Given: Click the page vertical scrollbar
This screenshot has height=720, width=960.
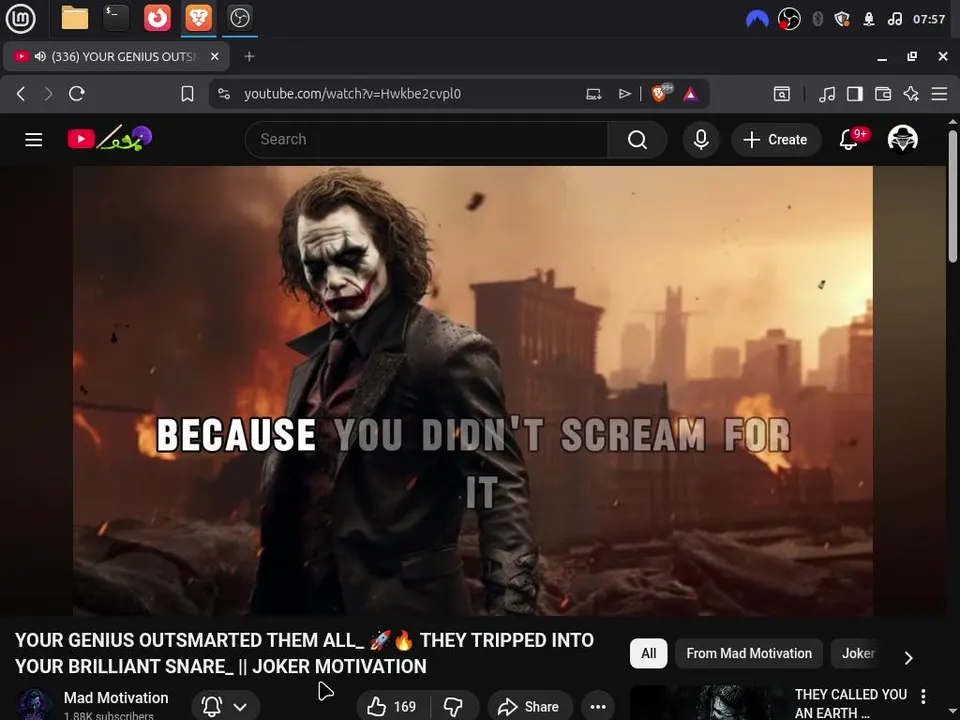Looking at the screenshot, I should pyautogui.click(x=953, y=196).
